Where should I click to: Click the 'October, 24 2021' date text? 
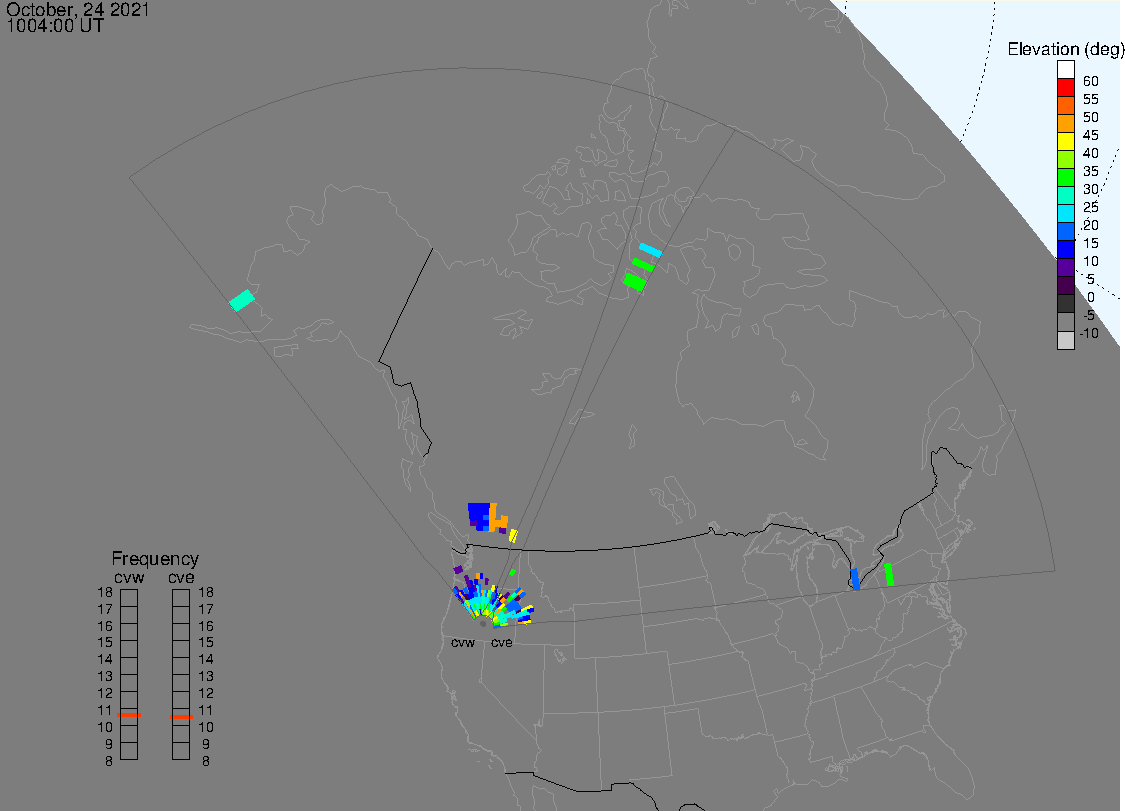(x=77, y=9)
